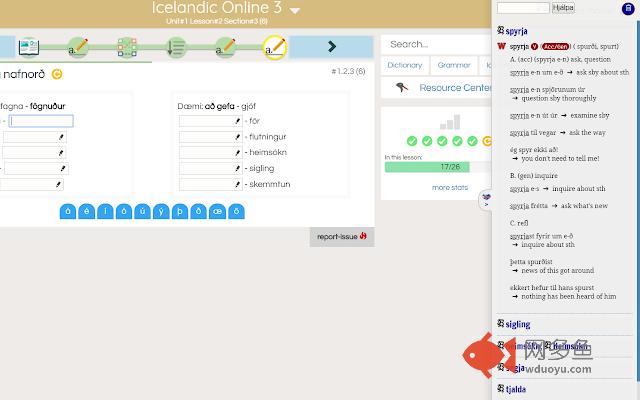The image size is (640, 400).
Task: Go to the list-ordering exercise step icon
Action: pos(176,46)
